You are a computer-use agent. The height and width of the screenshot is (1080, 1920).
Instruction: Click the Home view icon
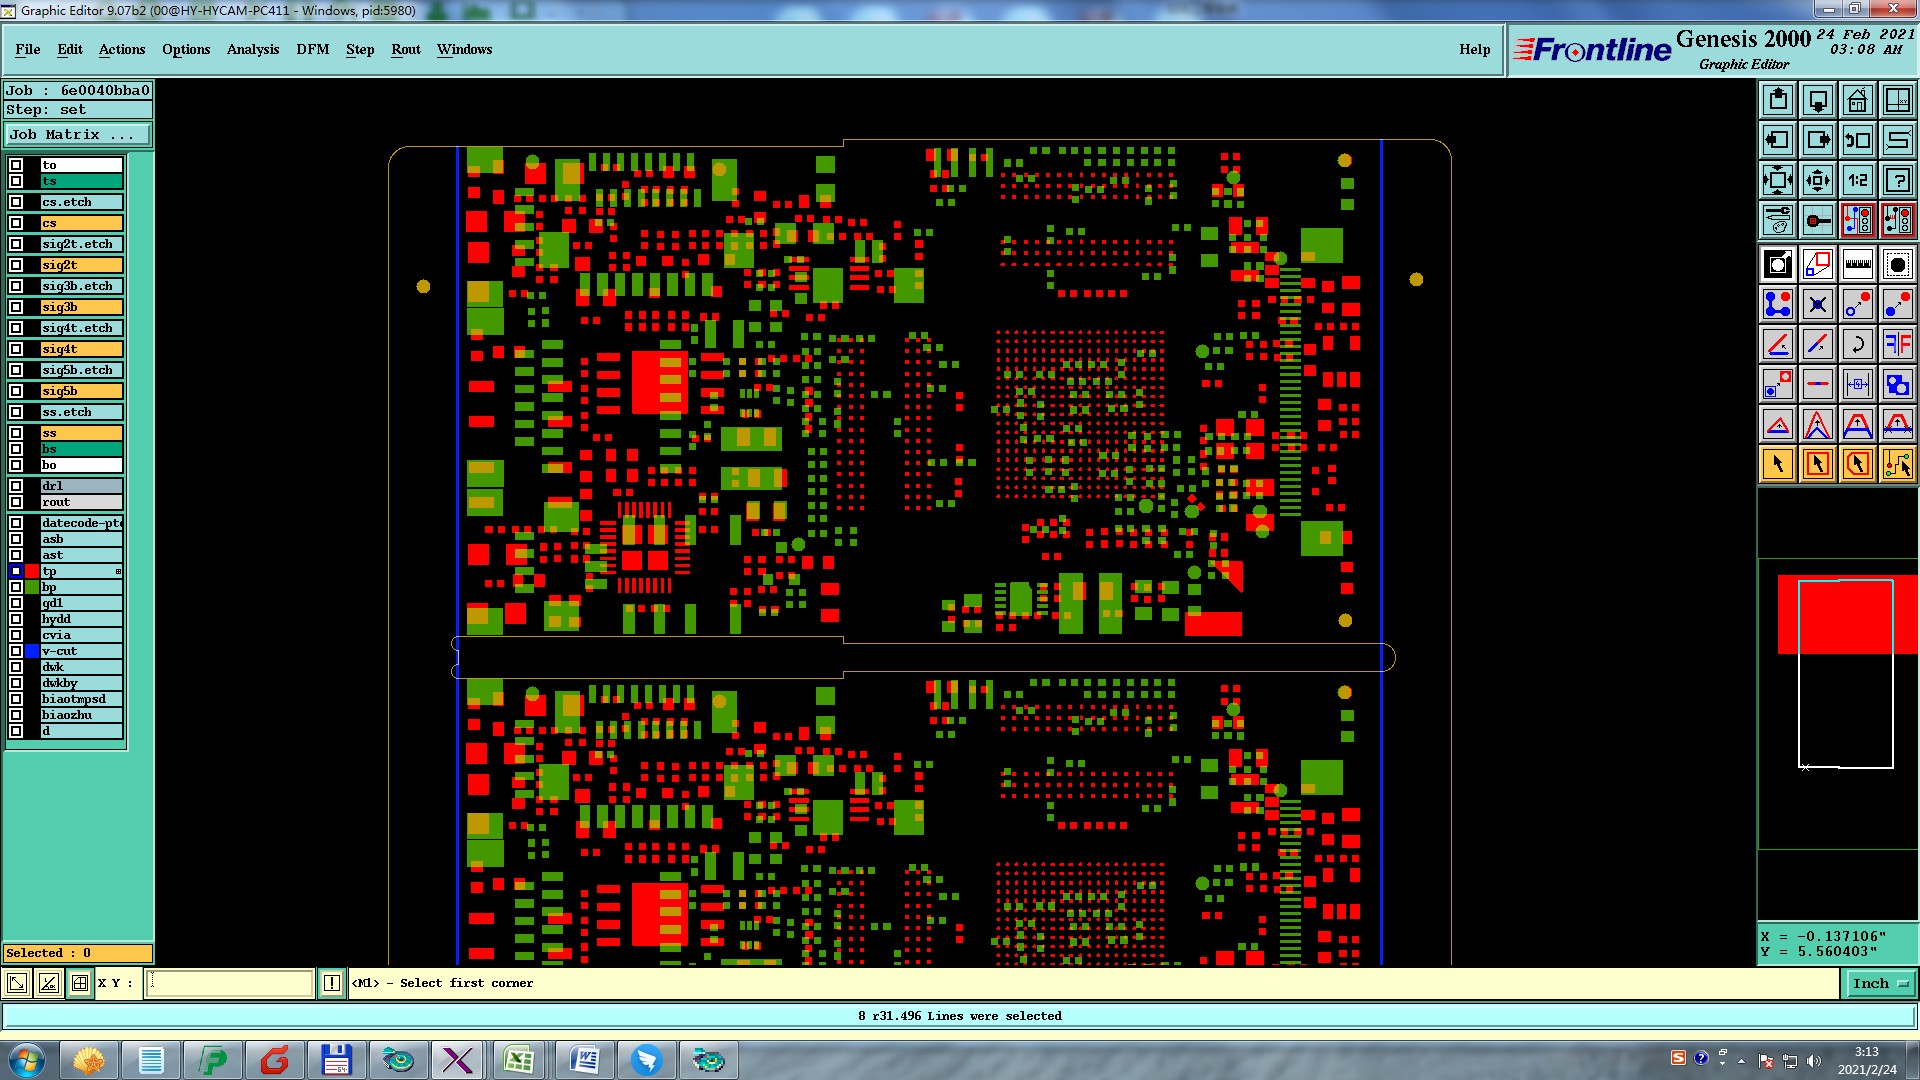click(1857, 100)
